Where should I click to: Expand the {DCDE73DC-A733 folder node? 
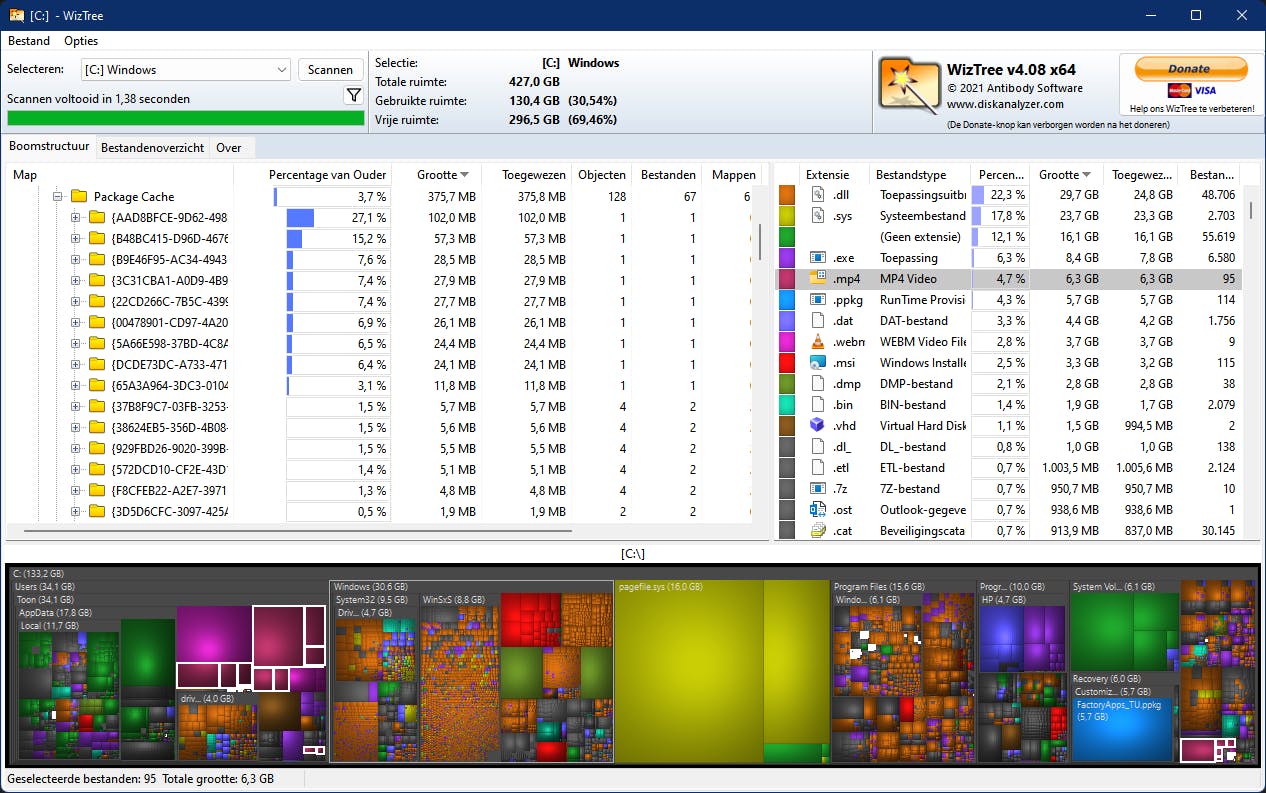pos(76,365)
